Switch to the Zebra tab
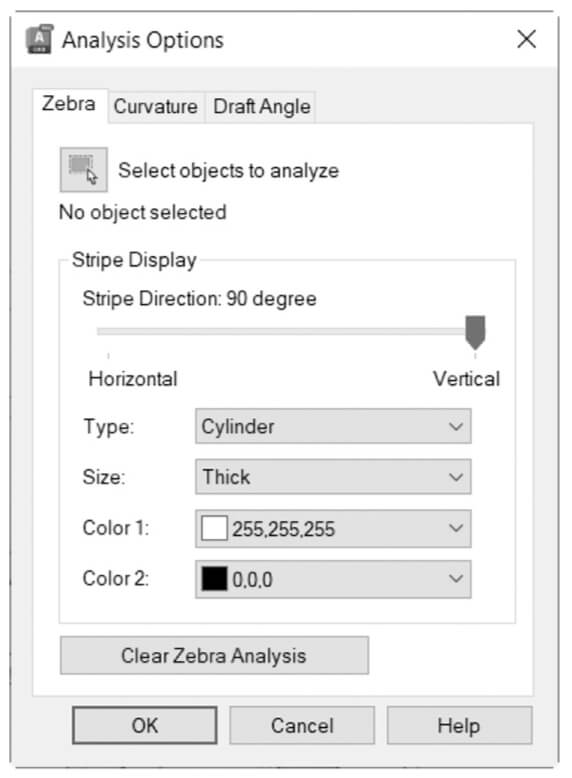 point(69,104)
